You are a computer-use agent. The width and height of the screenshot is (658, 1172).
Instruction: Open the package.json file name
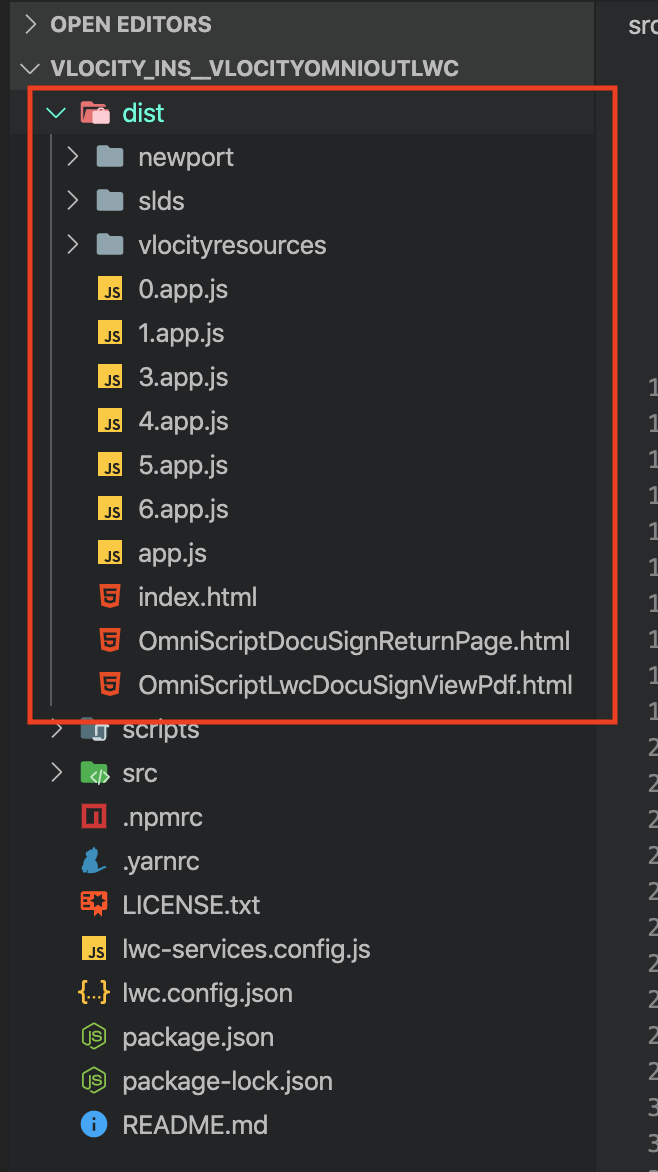click(x=198, y=1037)
